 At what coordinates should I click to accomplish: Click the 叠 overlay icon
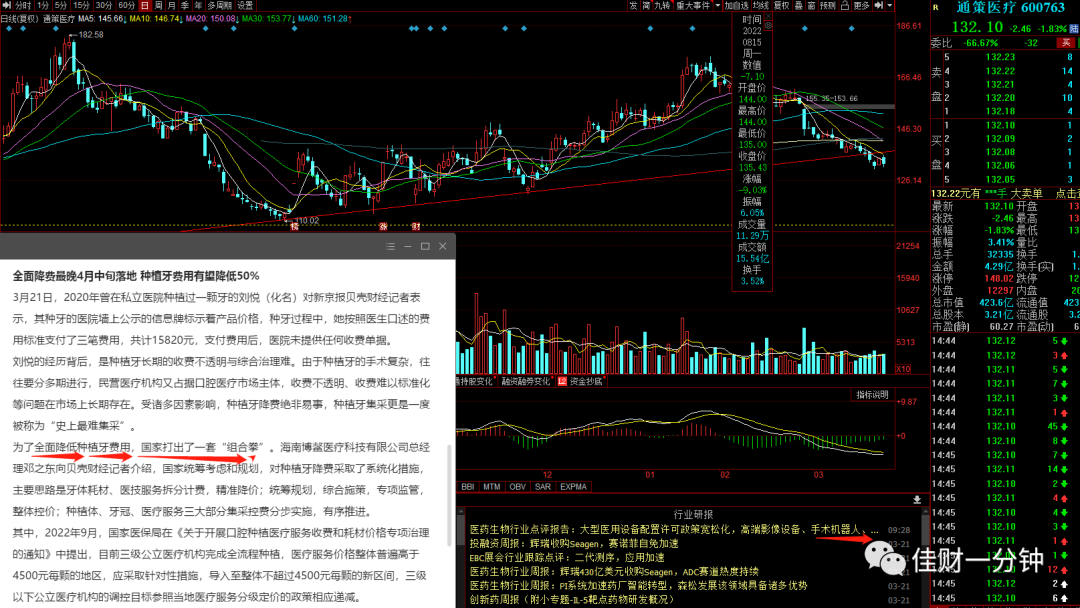(x=799, y=5)
